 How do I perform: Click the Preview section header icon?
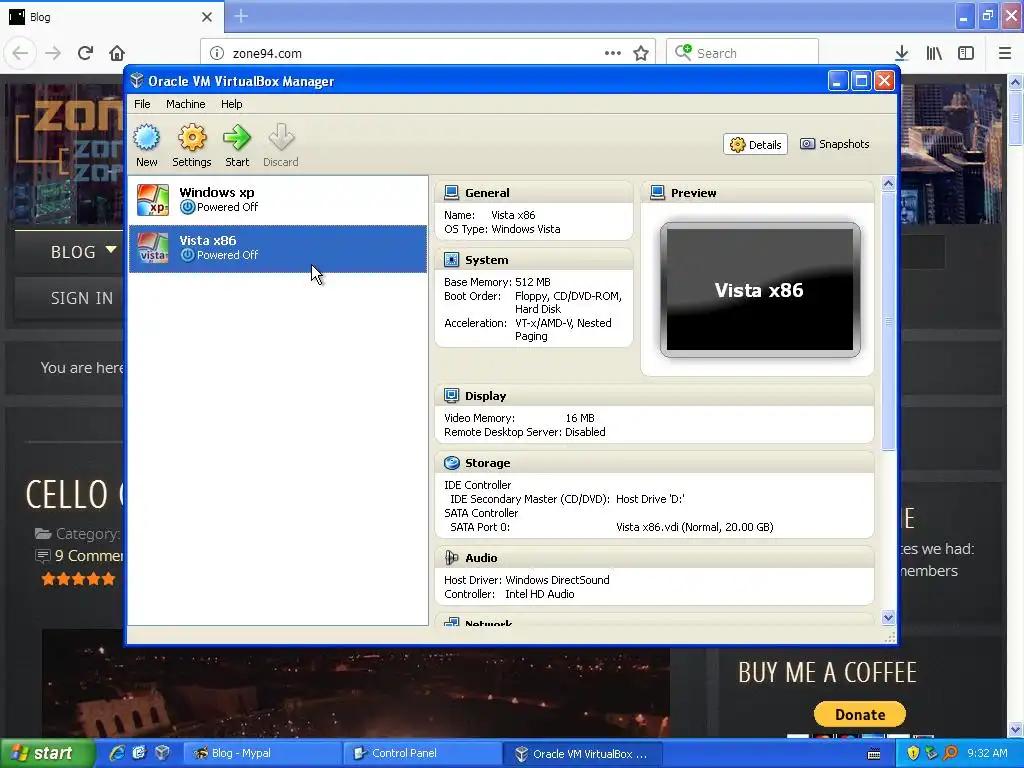pyautogui.click(x=658, y=193)
